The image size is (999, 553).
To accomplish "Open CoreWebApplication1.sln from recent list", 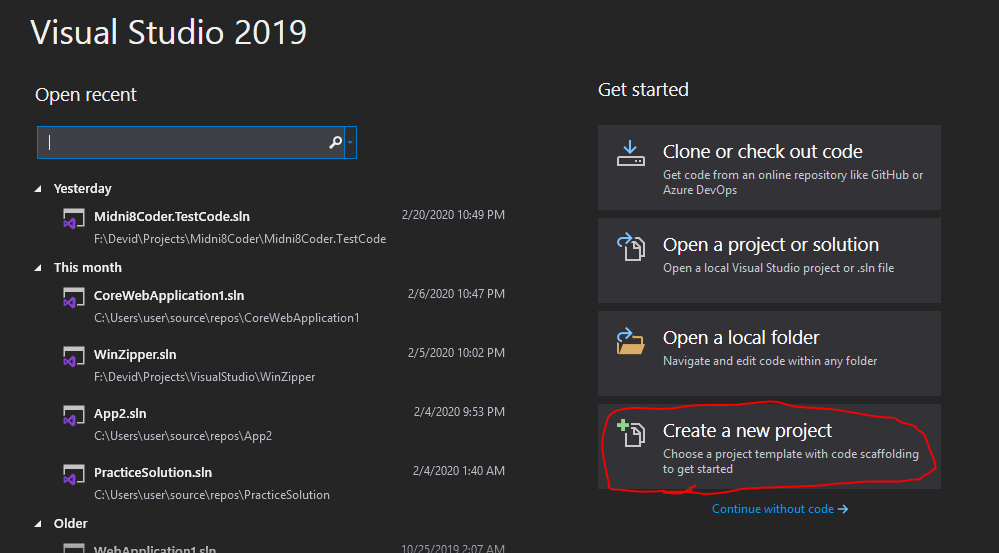I will (x=169, y=296).
